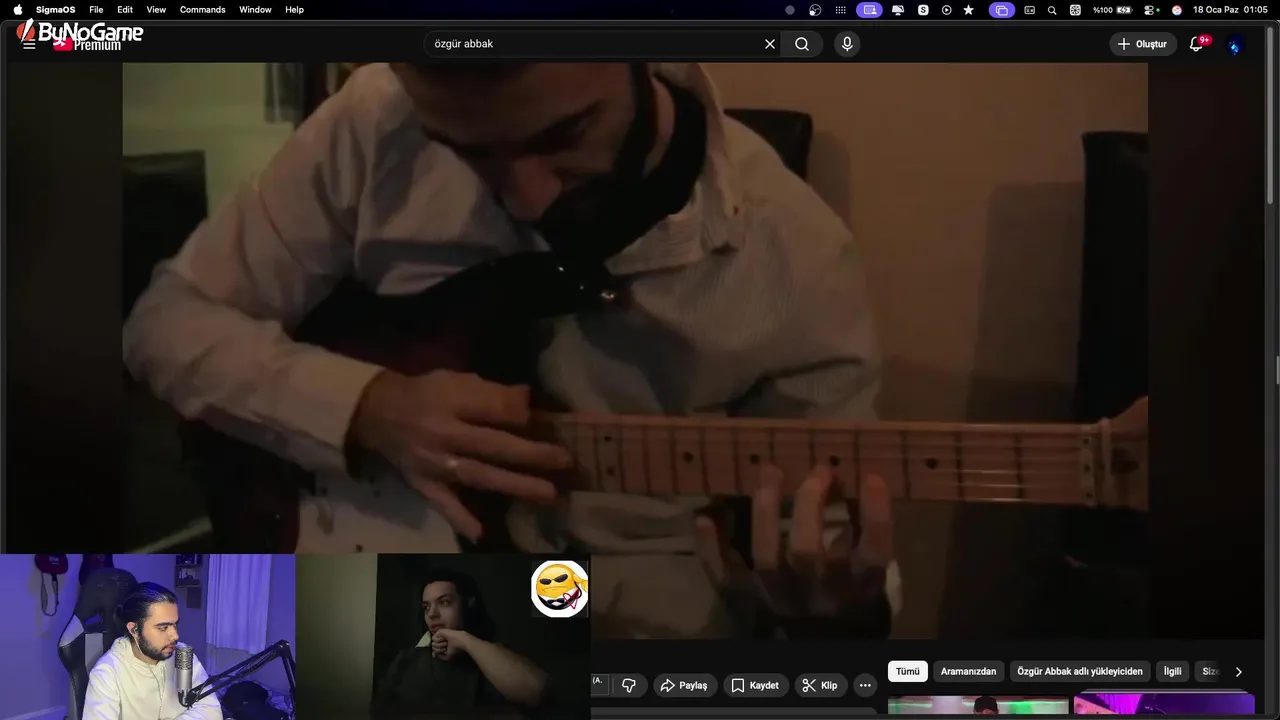
Task: Show more filter chips with right chevron
Action: pos(1238,672)
